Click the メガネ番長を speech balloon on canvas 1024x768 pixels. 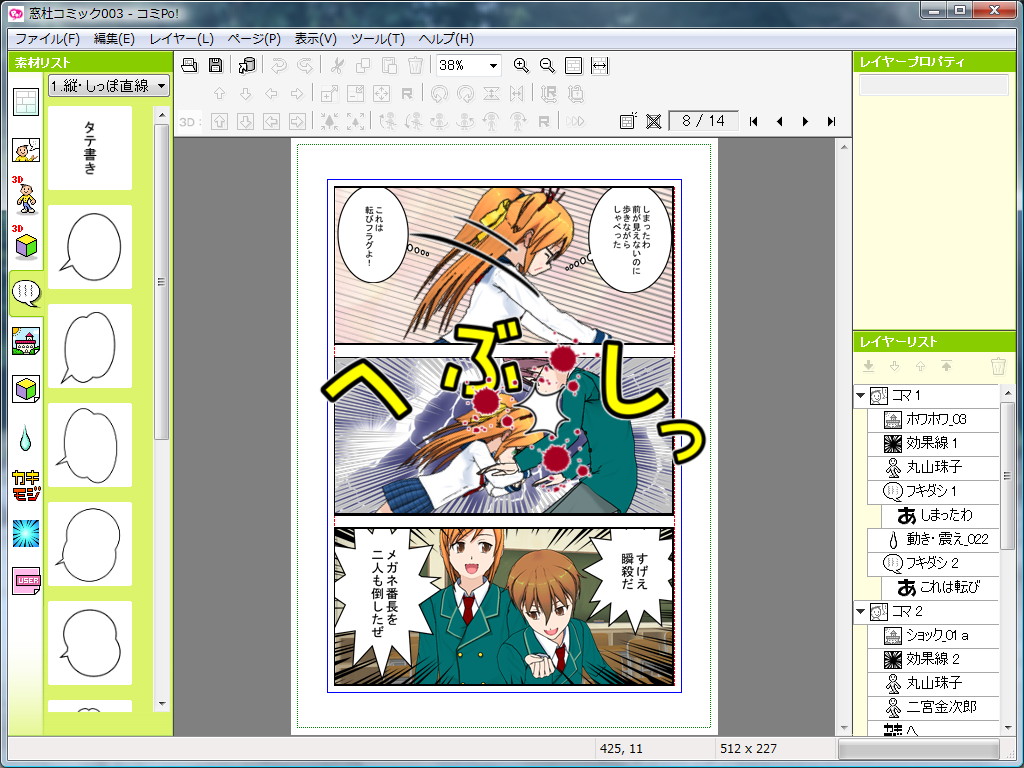pyautogui.click(x=385, y=594)
